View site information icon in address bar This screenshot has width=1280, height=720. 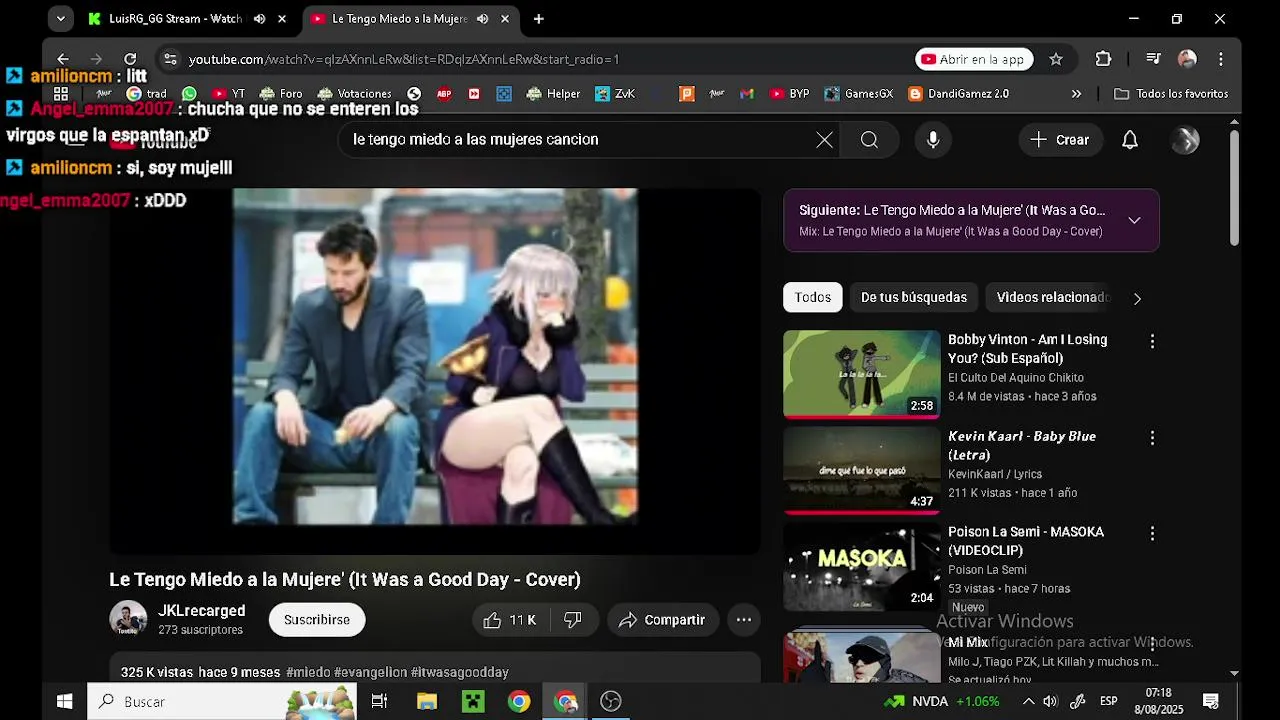click(x=170, y=59)
